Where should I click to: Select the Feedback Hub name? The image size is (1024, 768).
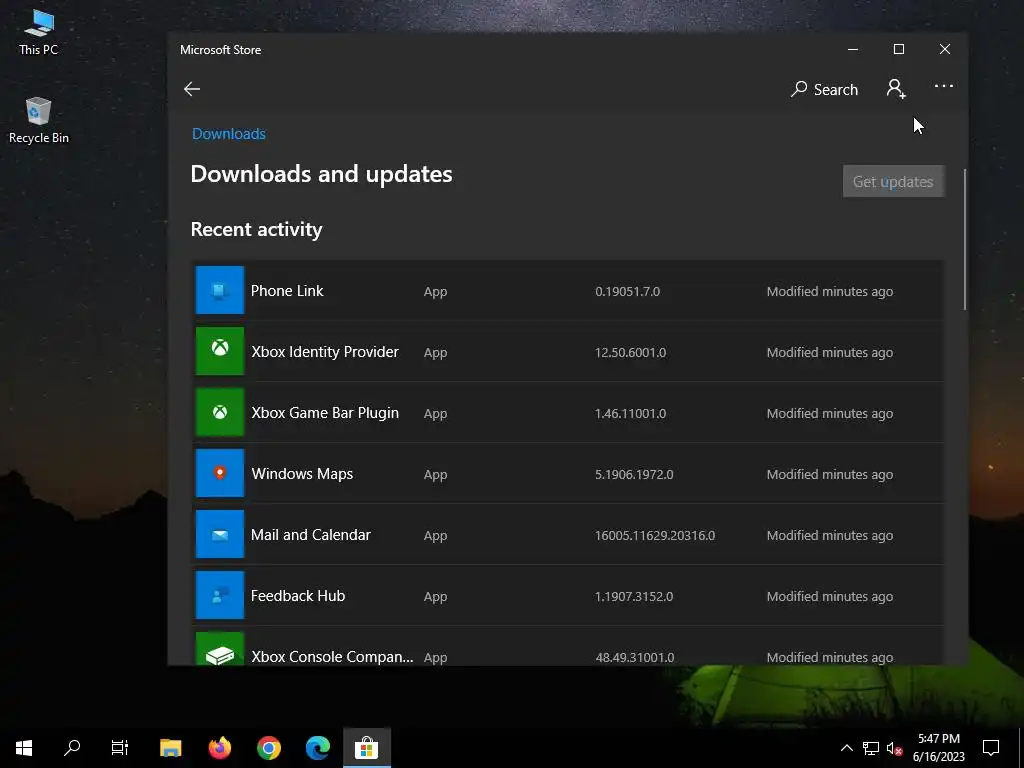point(298,596)
